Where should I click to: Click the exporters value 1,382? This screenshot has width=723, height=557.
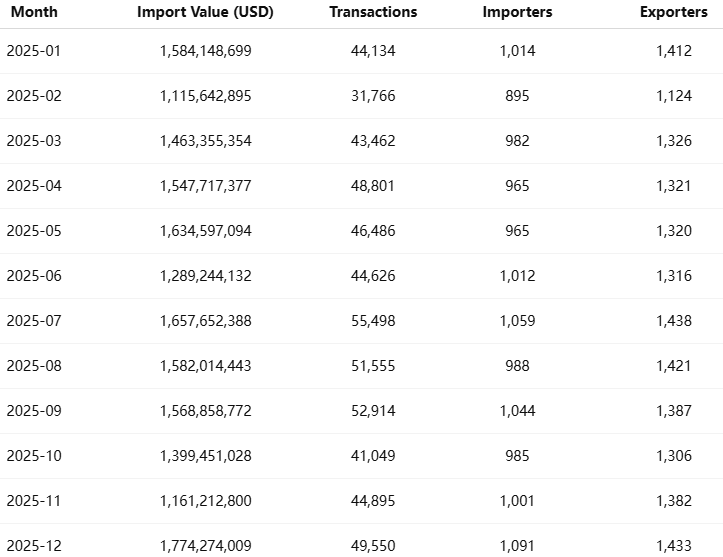pos(674,501)
